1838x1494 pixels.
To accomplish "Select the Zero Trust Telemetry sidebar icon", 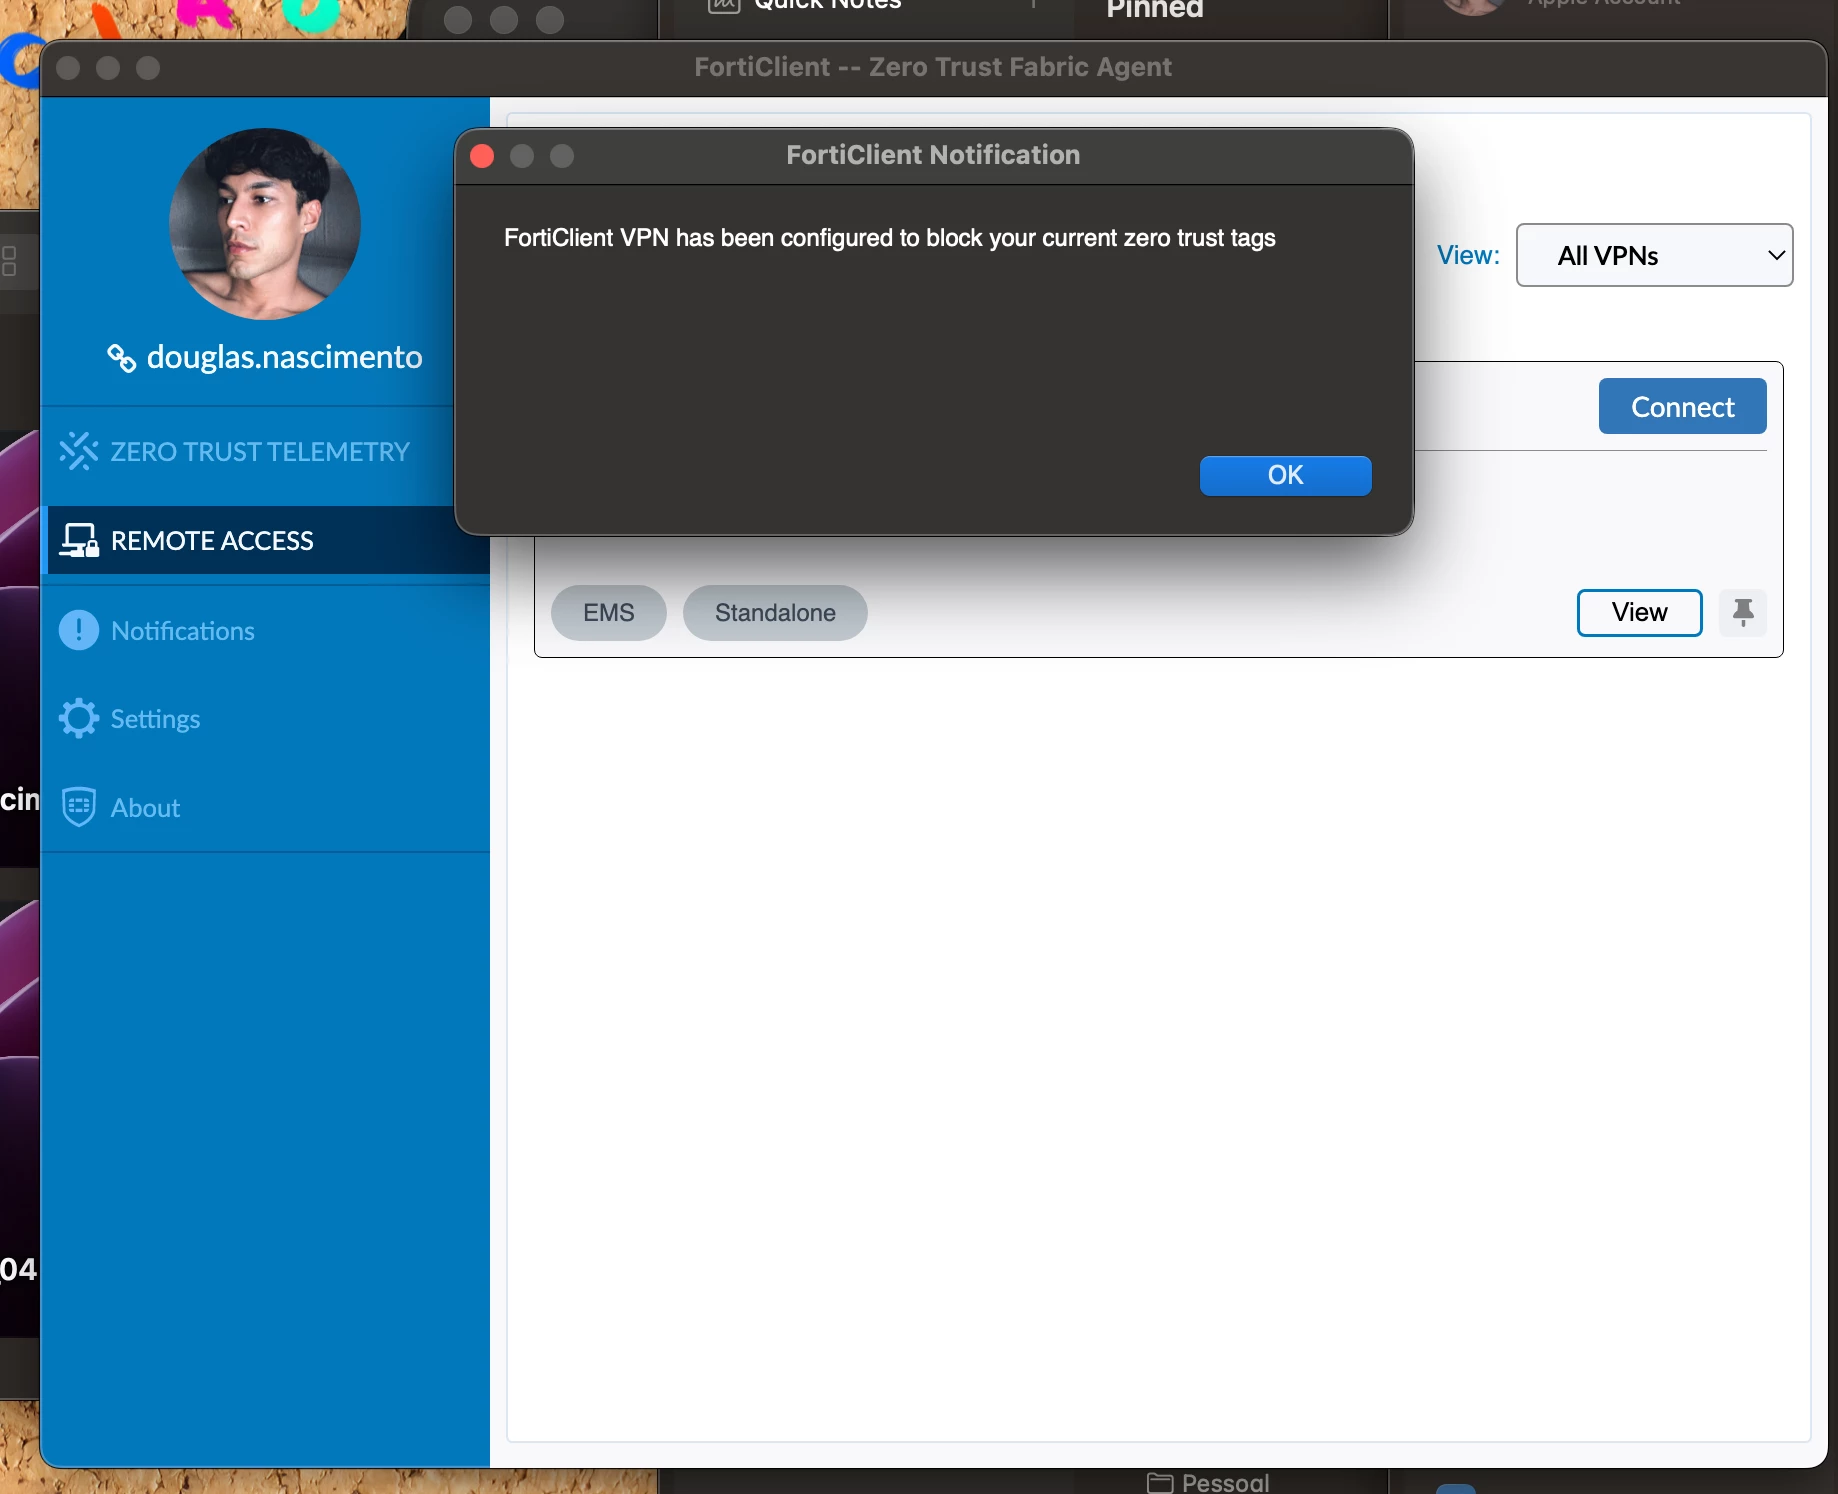I will click(x=79, y=451).
